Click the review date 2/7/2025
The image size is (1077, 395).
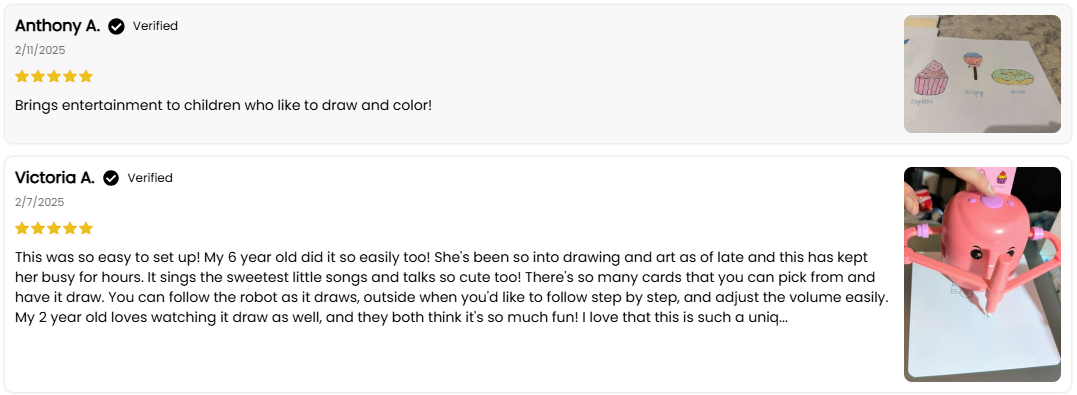39,202
